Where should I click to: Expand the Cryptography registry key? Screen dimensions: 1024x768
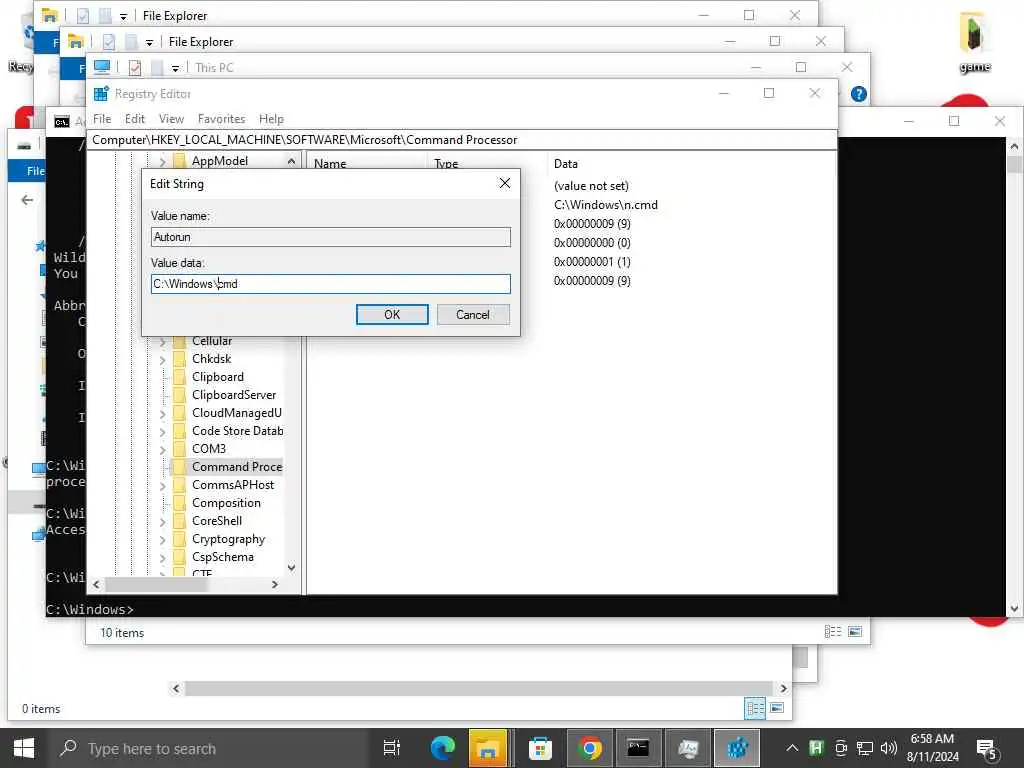point(163,539)
